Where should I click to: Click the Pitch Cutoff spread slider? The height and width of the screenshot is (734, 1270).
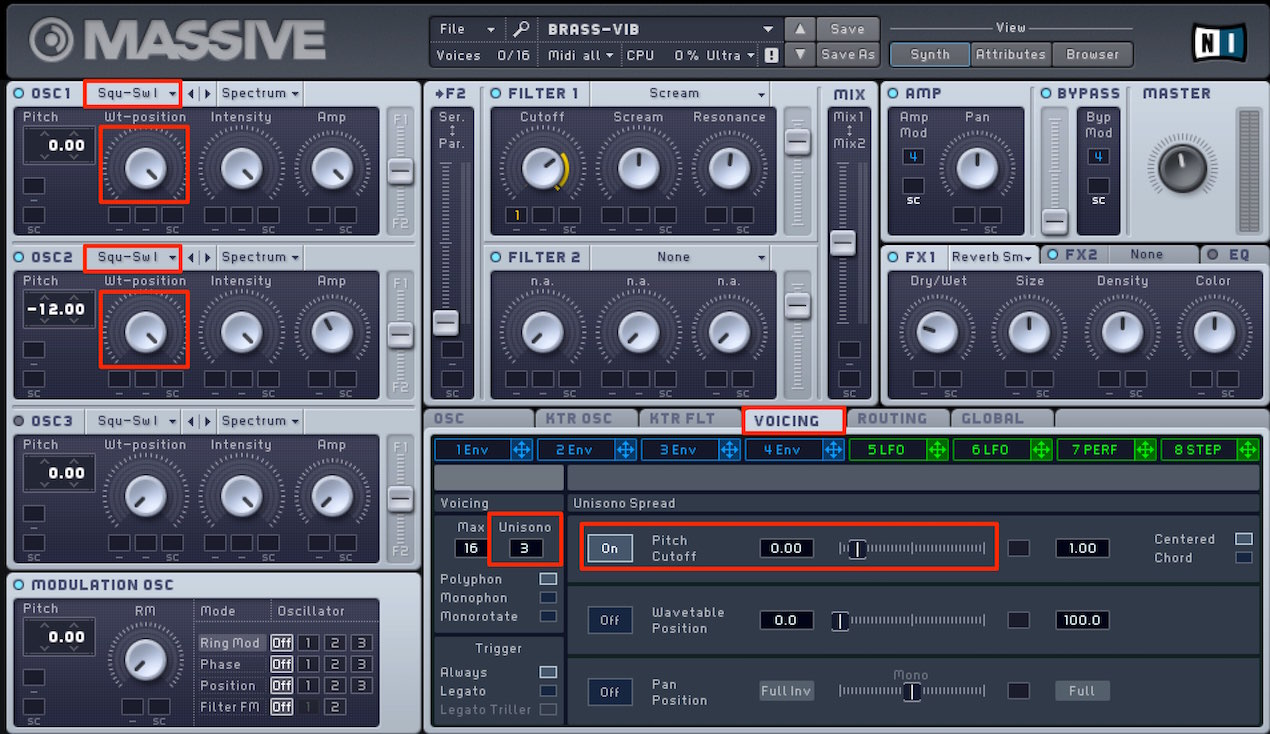pos(912,548)
